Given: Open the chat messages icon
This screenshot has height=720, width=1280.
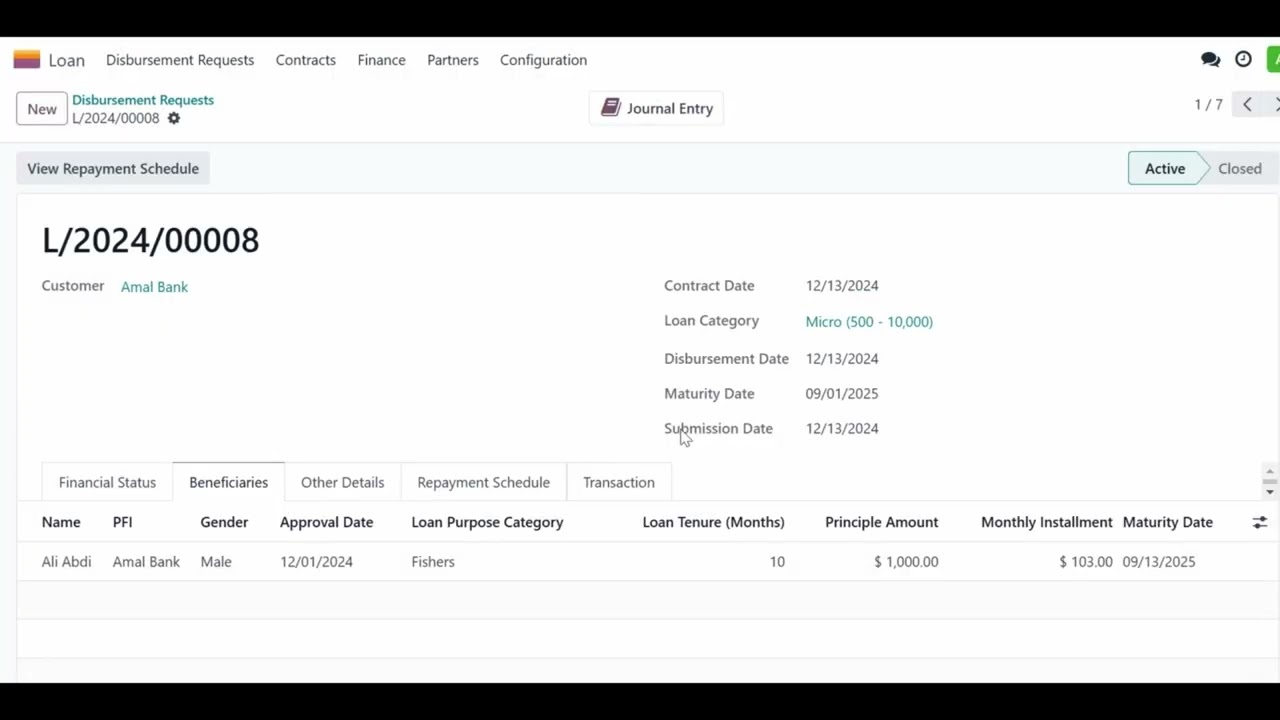Looking at the screenshot, I should tap(1210, 60).
